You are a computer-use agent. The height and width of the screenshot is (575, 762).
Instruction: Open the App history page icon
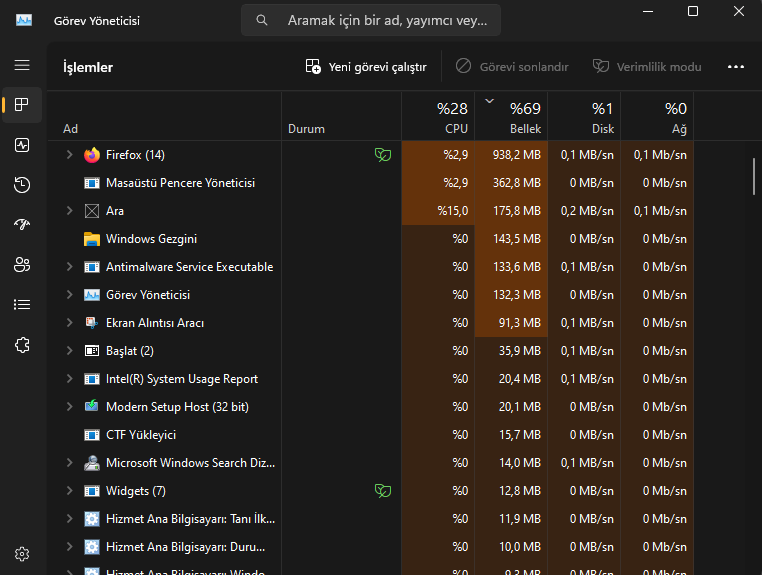pyautogui.click(x=22, y=185)
